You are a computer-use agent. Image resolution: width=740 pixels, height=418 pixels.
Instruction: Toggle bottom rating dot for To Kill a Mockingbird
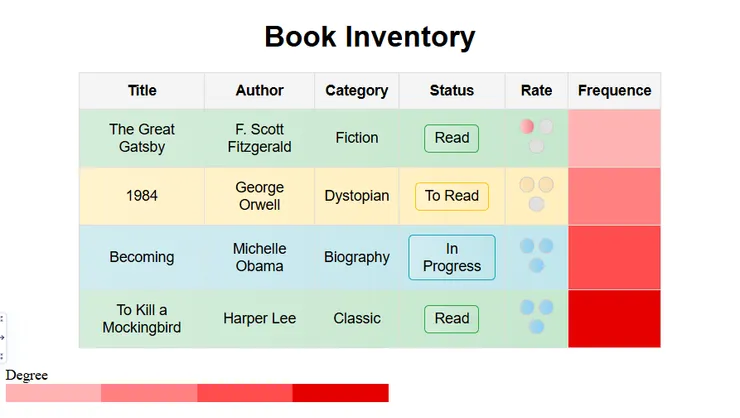tap(536, 326)
